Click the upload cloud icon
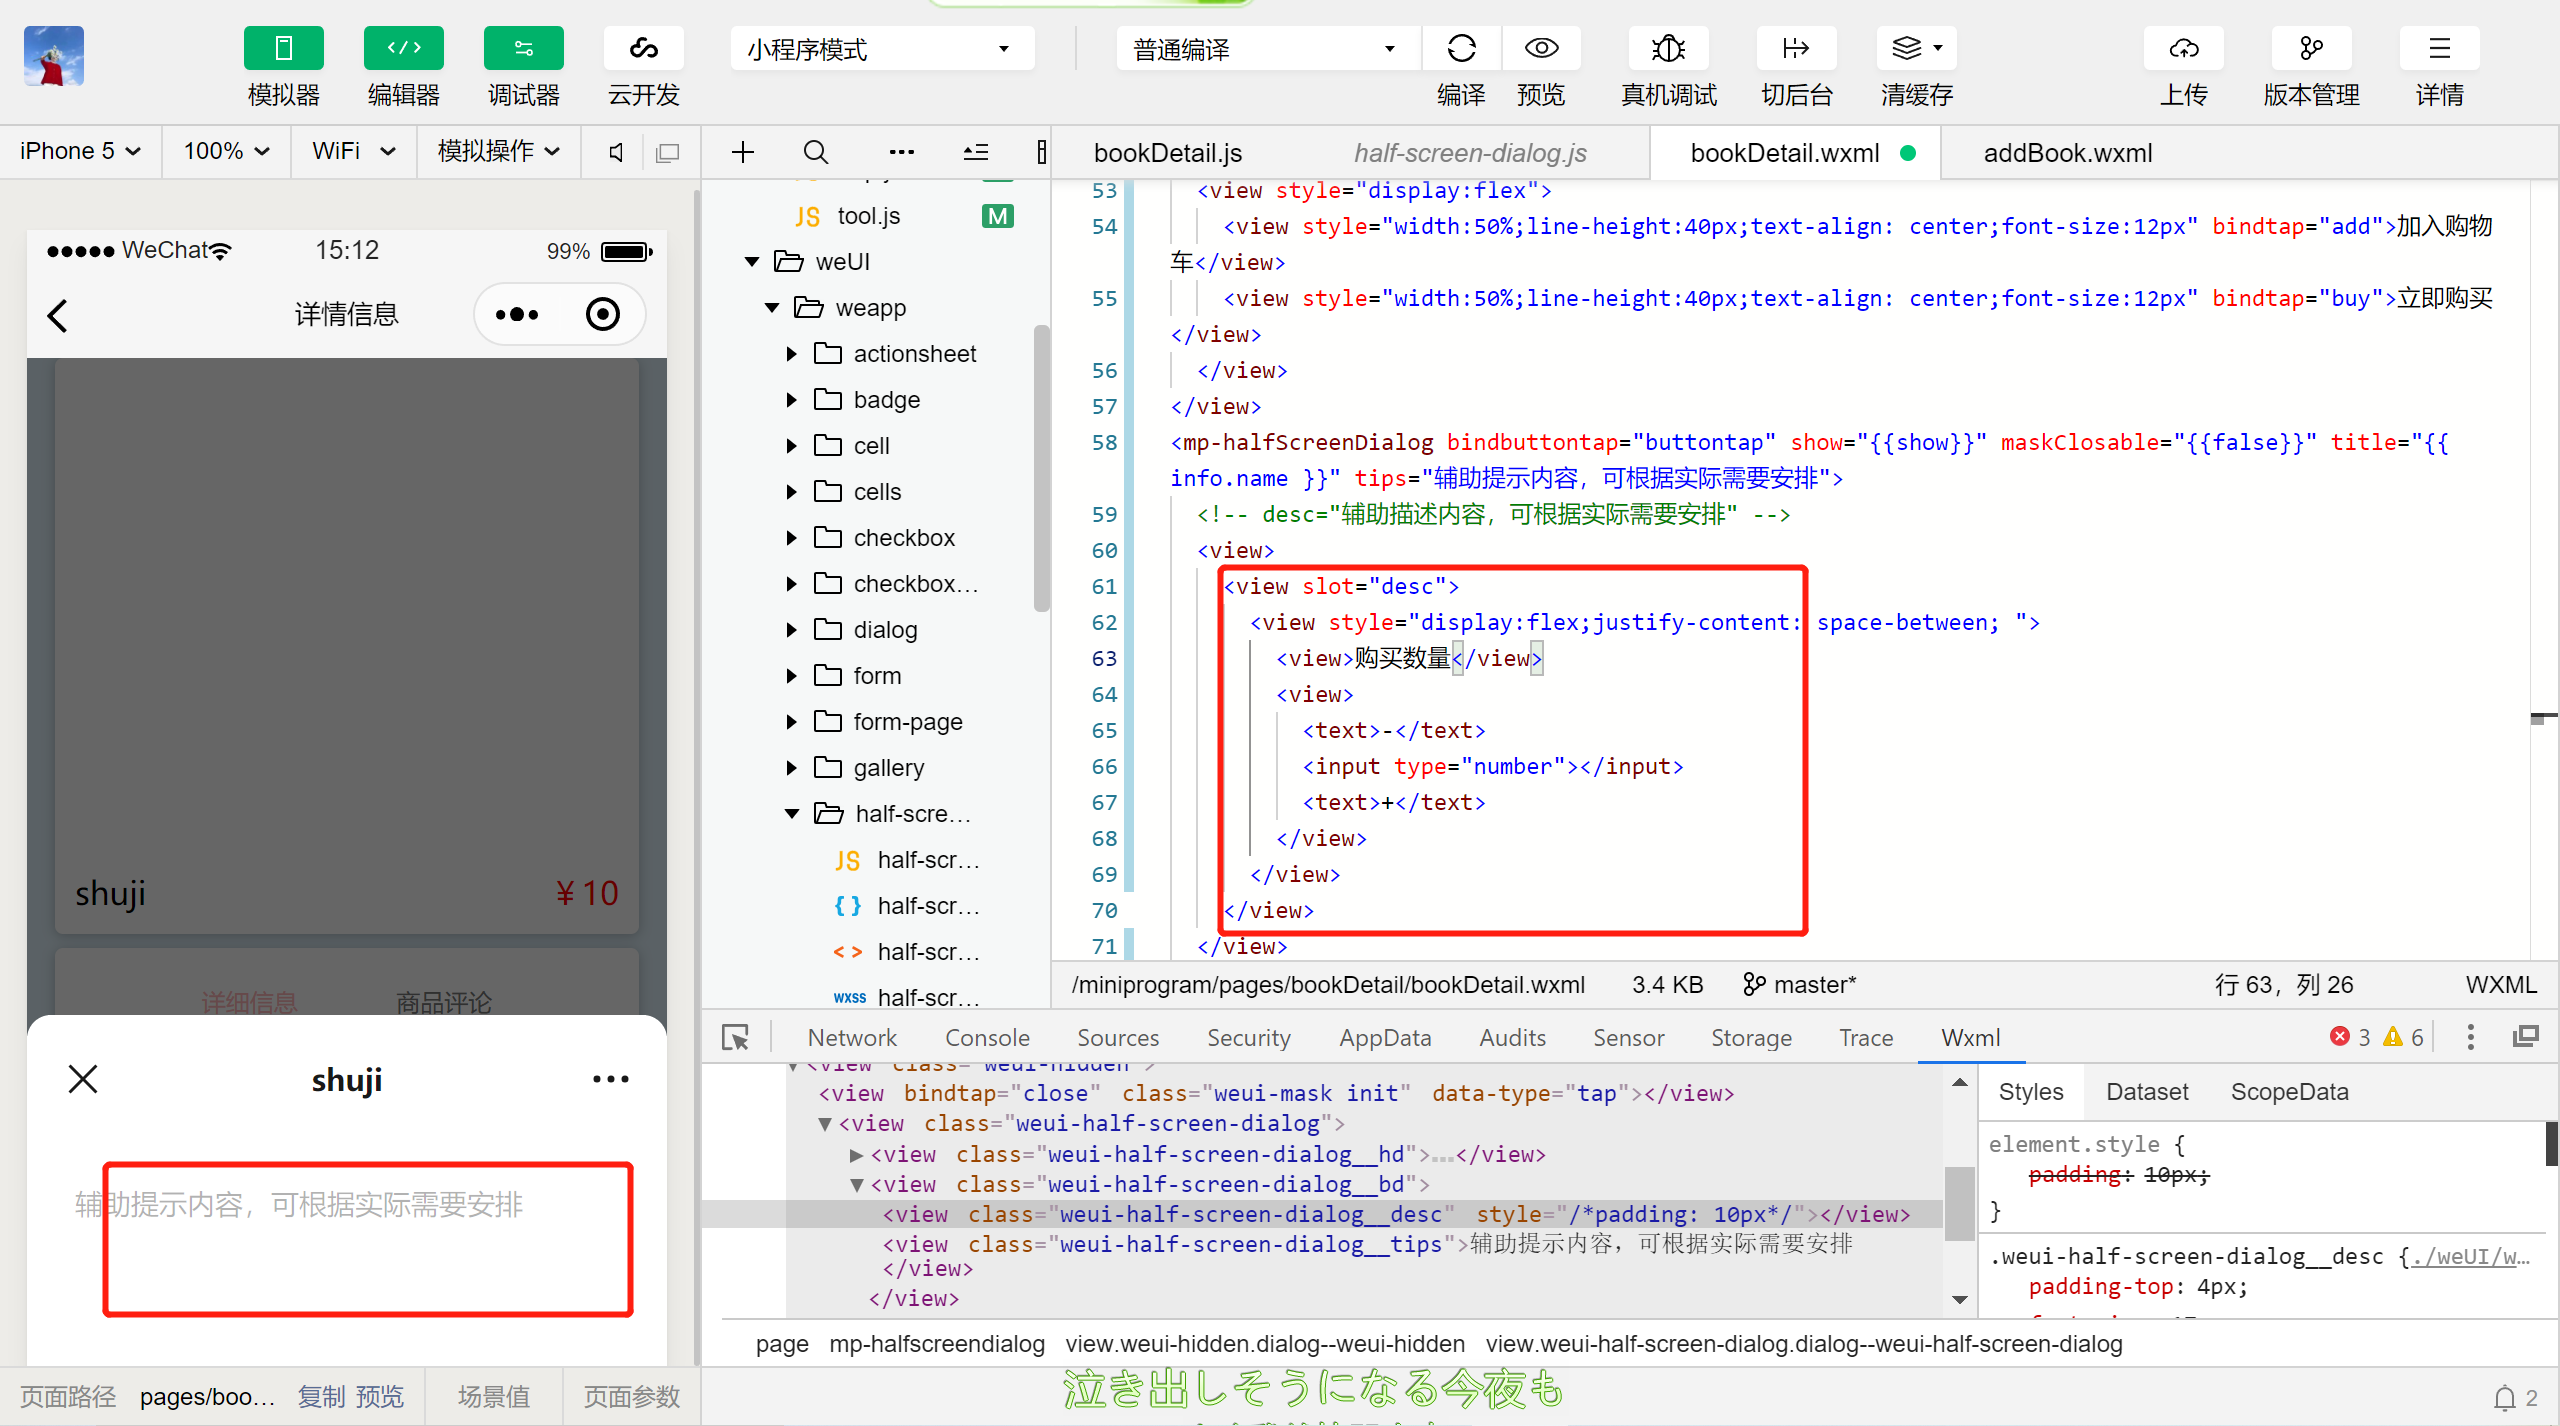2560x1426 pixels. coord(2183,48)
